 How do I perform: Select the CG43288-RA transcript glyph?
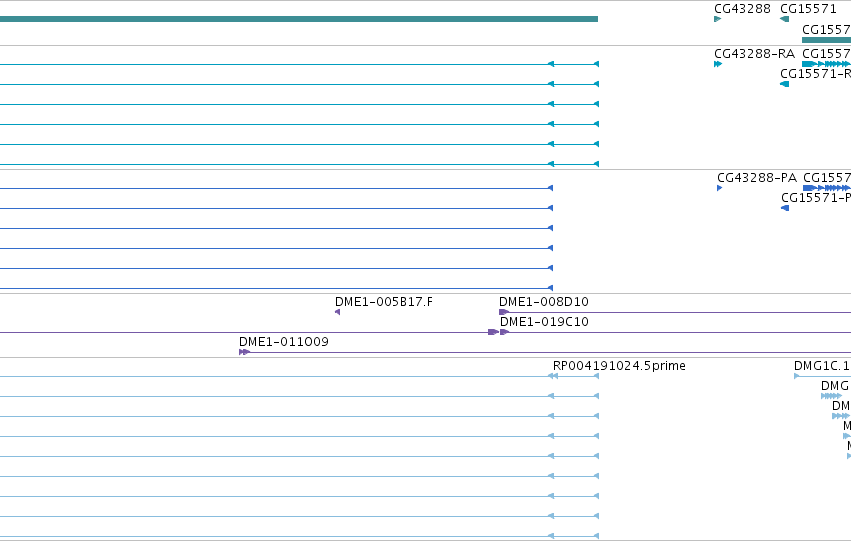[718, 64]
